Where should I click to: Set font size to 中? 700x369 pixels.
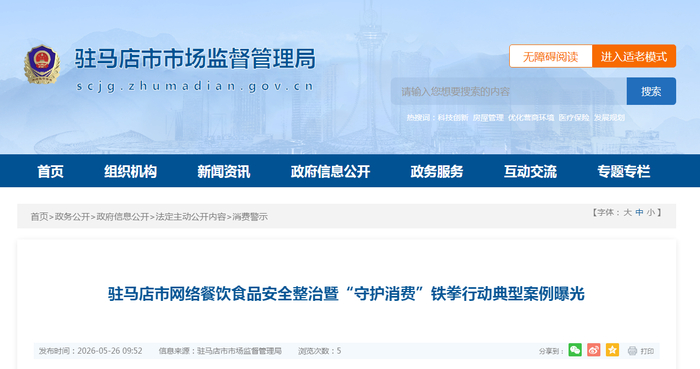point(639,212)
